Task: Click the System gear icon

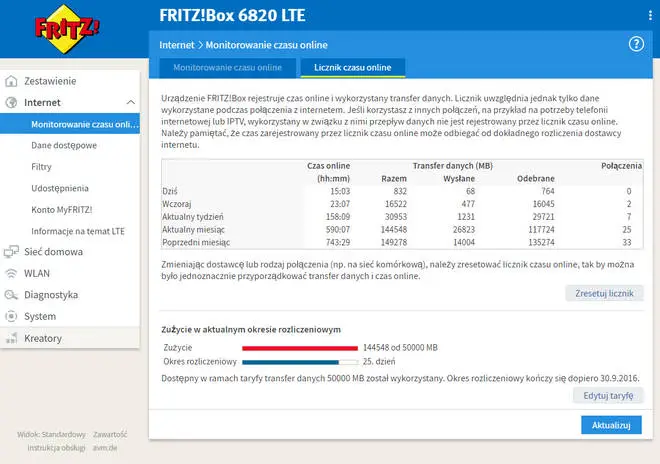Action: [x=11, y=316]
